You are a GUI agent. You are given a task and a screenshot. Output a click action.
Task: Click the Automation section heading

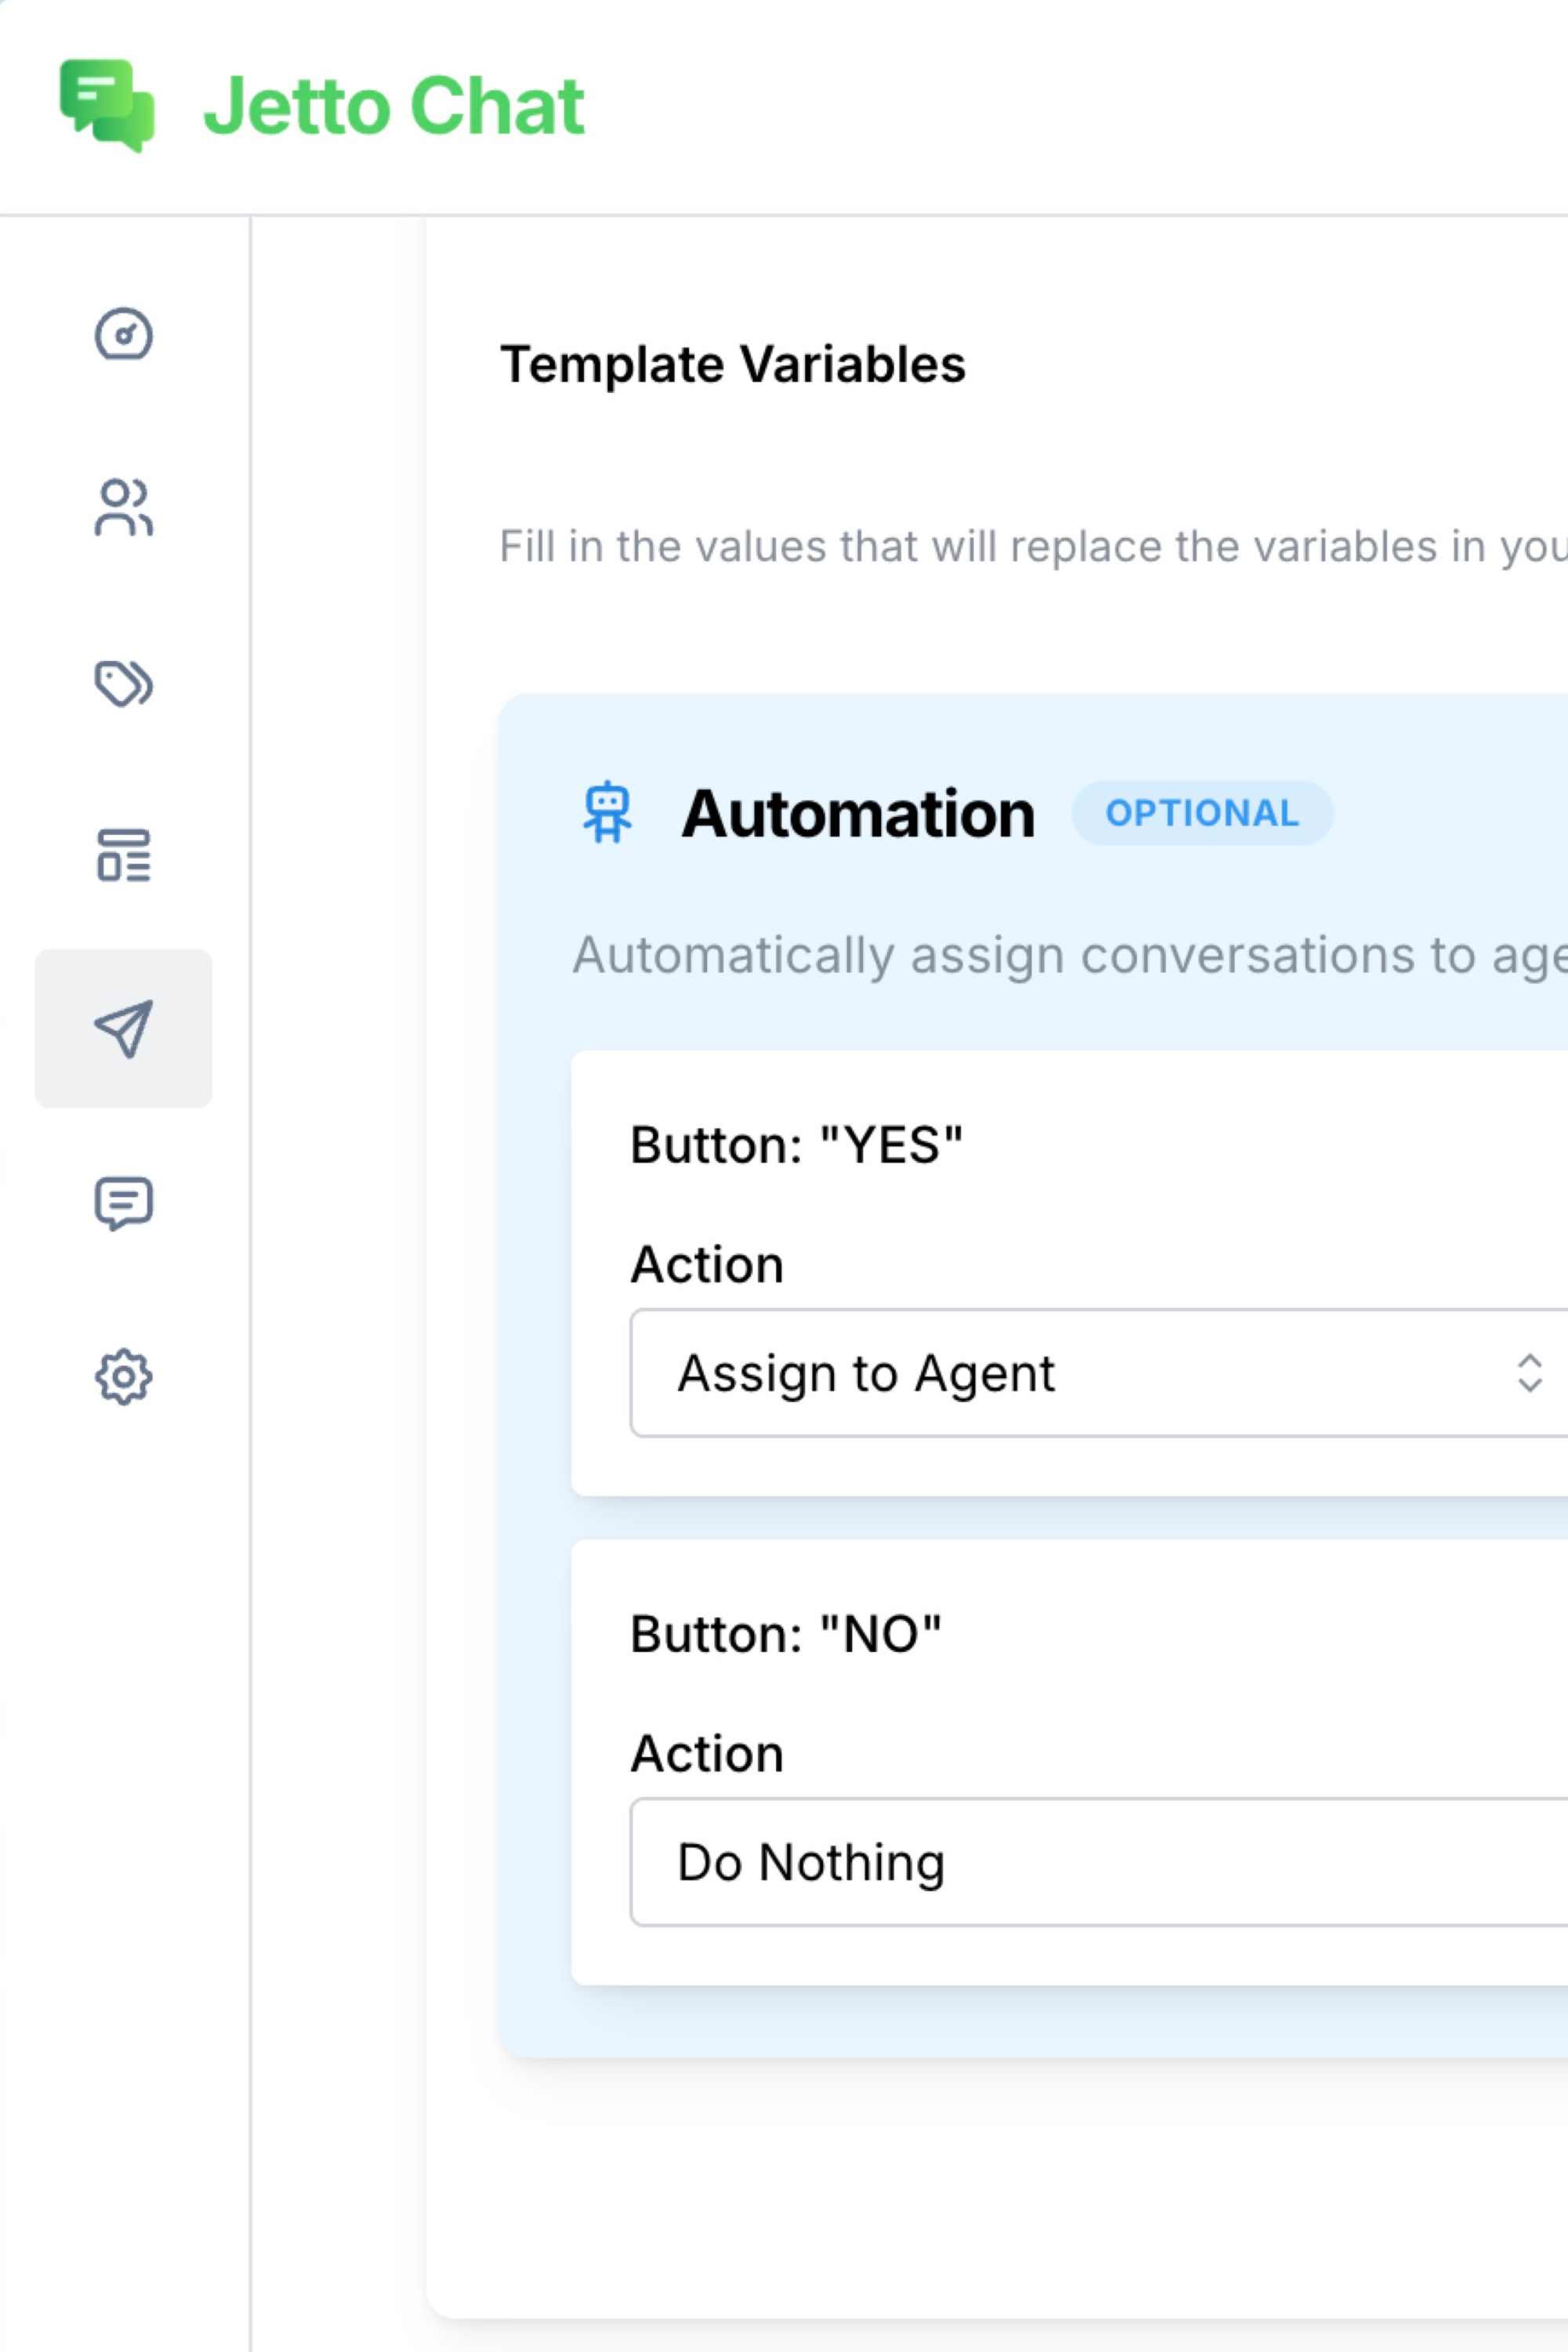point(857,814)
